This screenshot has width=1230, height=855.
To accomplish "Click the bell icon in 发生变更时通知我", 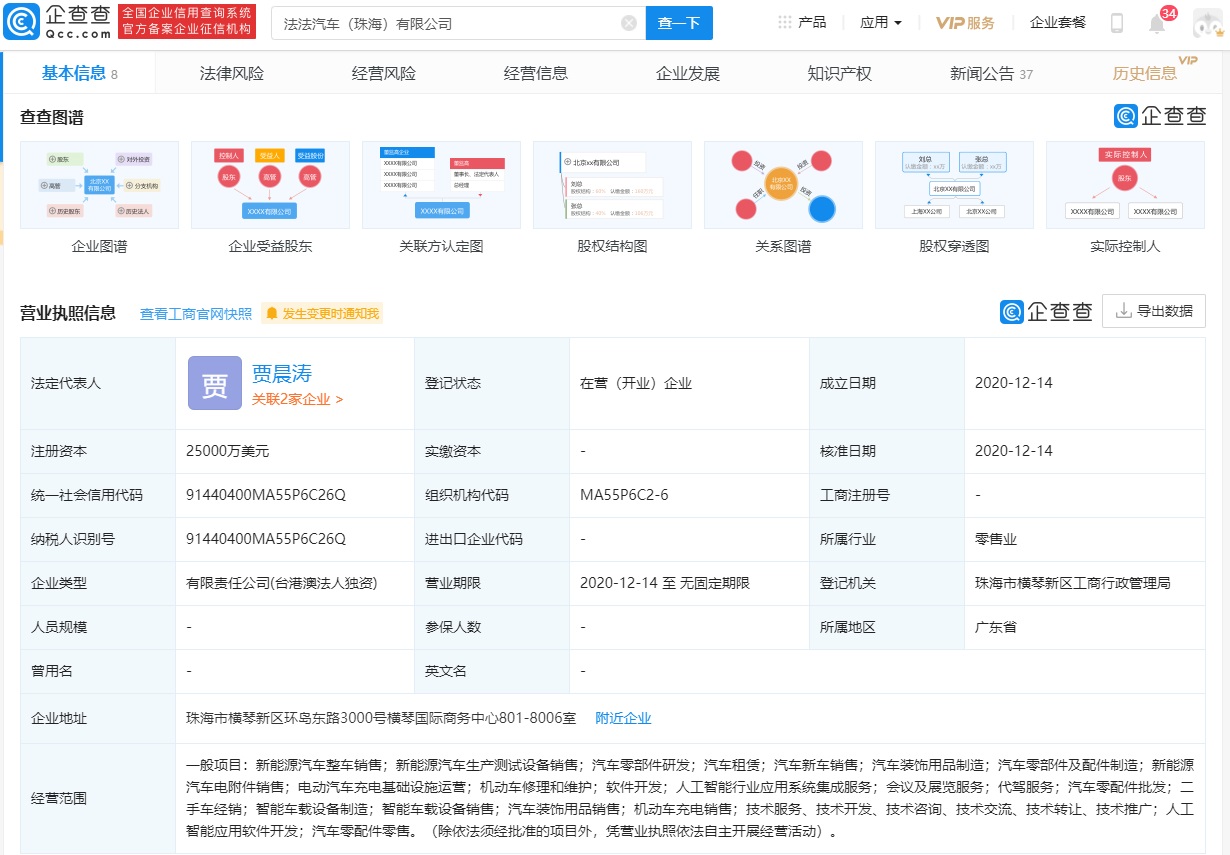I will point(271,314).
